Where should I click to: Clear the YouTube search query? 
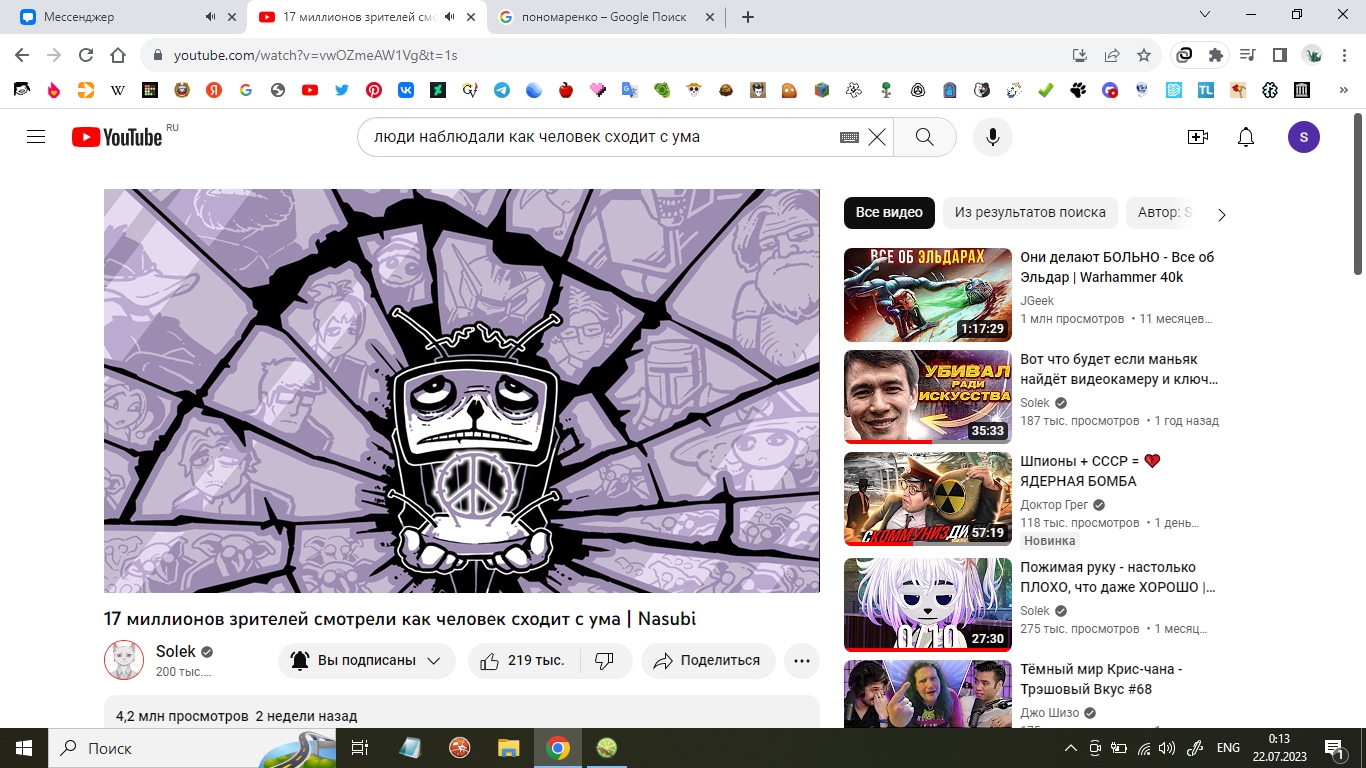(877, 137)
